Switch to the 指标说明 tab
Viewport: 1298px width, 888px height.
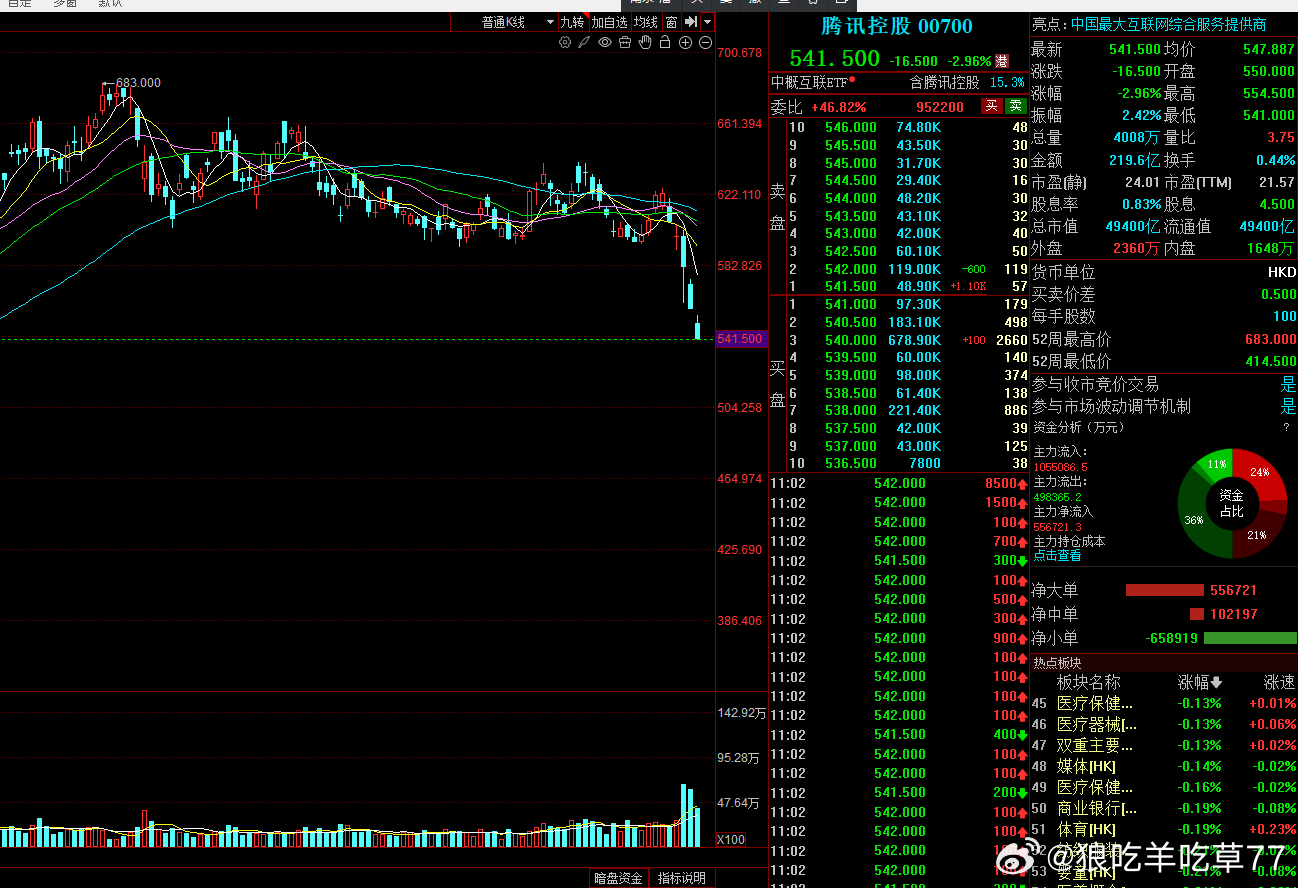(681, 878)
